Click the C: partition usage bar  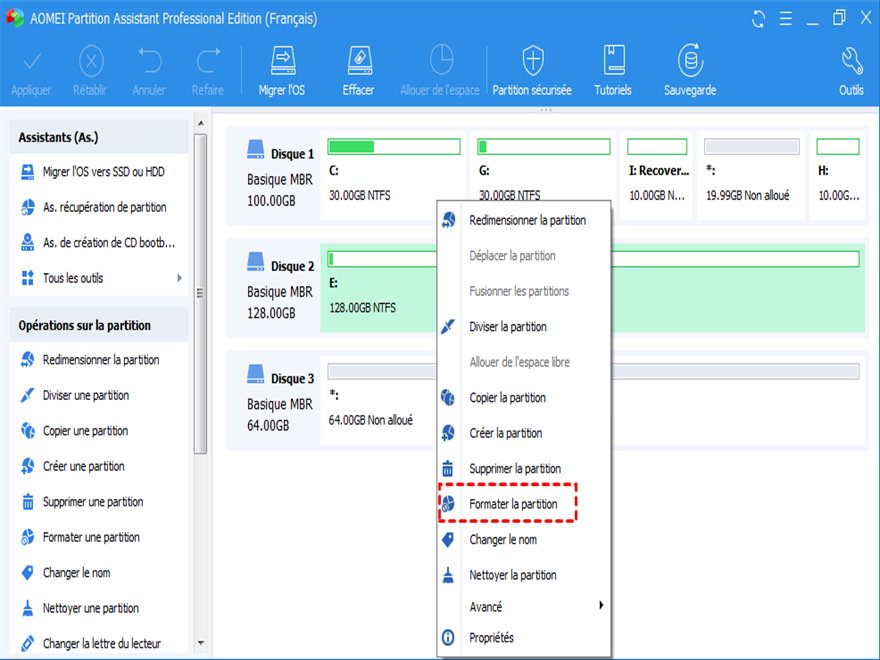click(394, 146)
